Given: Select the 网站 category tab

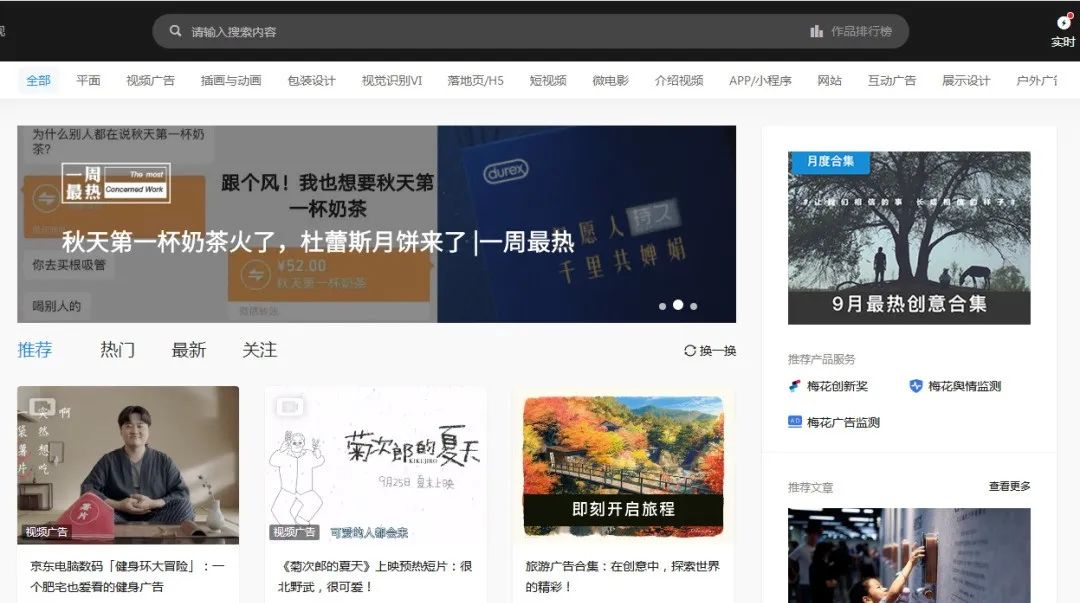Looking at the screenshot, I should pos(829,81).
